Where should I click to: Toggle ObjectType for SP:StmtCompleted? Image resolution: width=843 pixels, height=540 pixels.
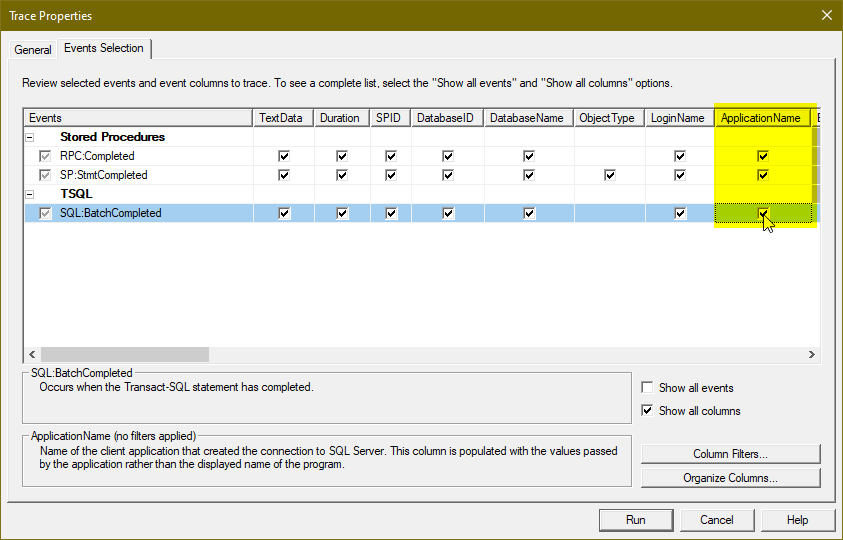(x=610, y=175)
